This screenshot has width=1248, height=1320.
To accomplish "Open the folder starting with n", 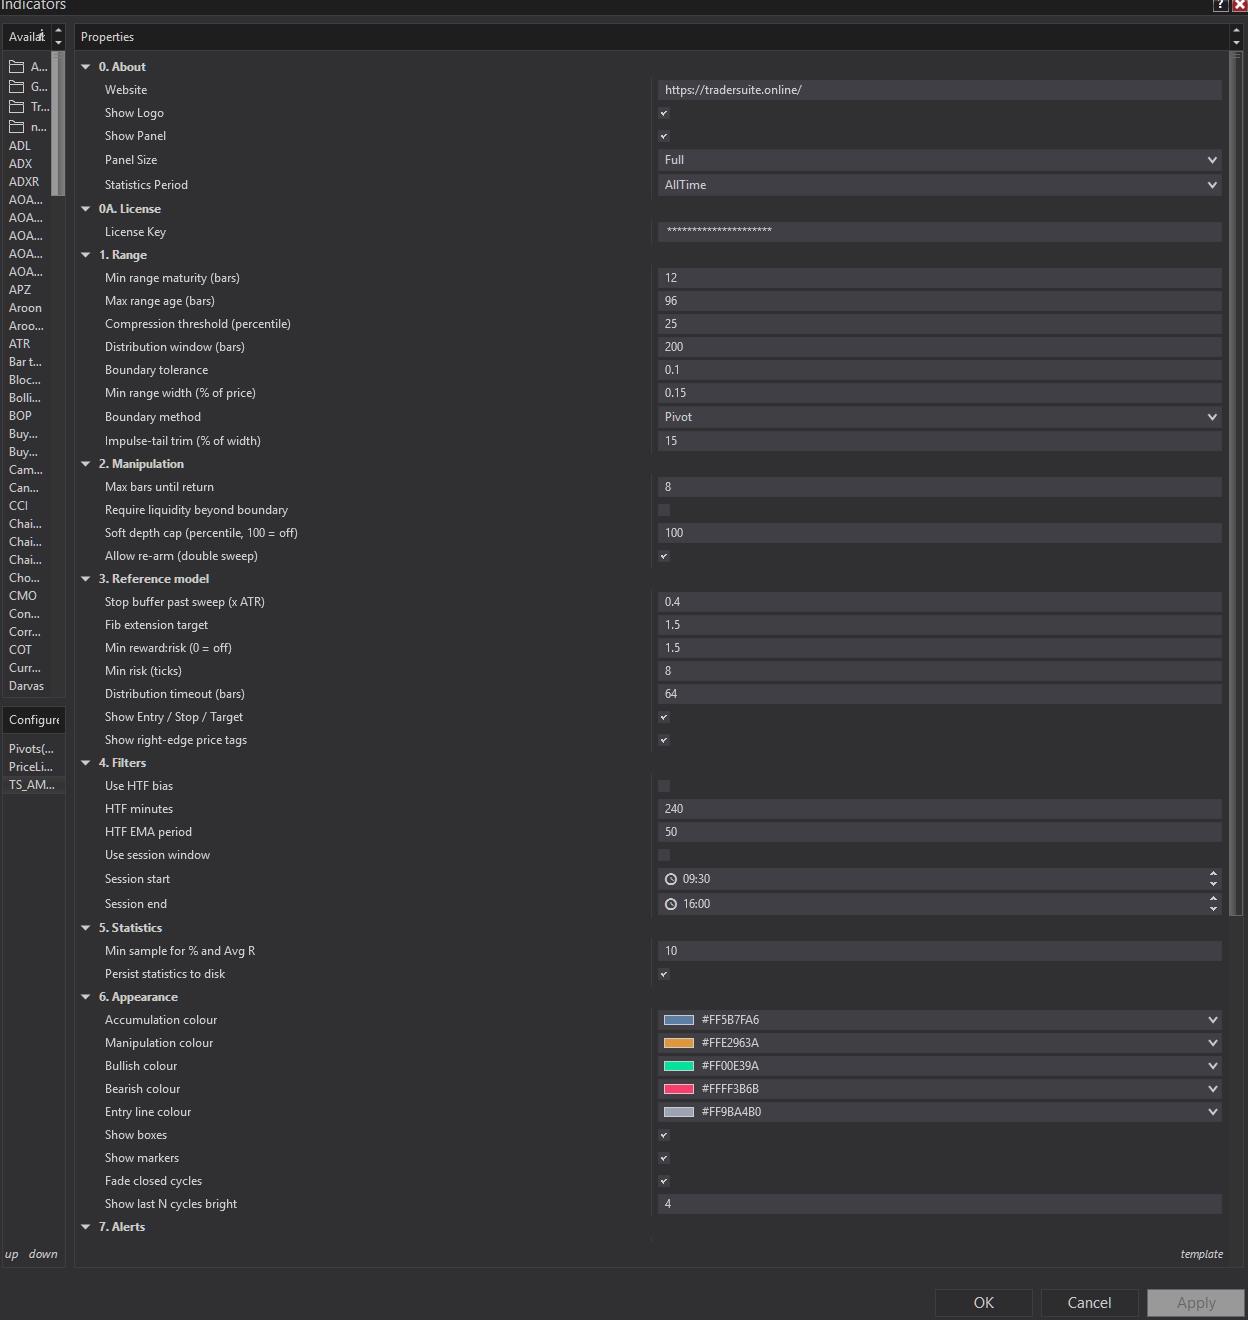I will [28, 127].
